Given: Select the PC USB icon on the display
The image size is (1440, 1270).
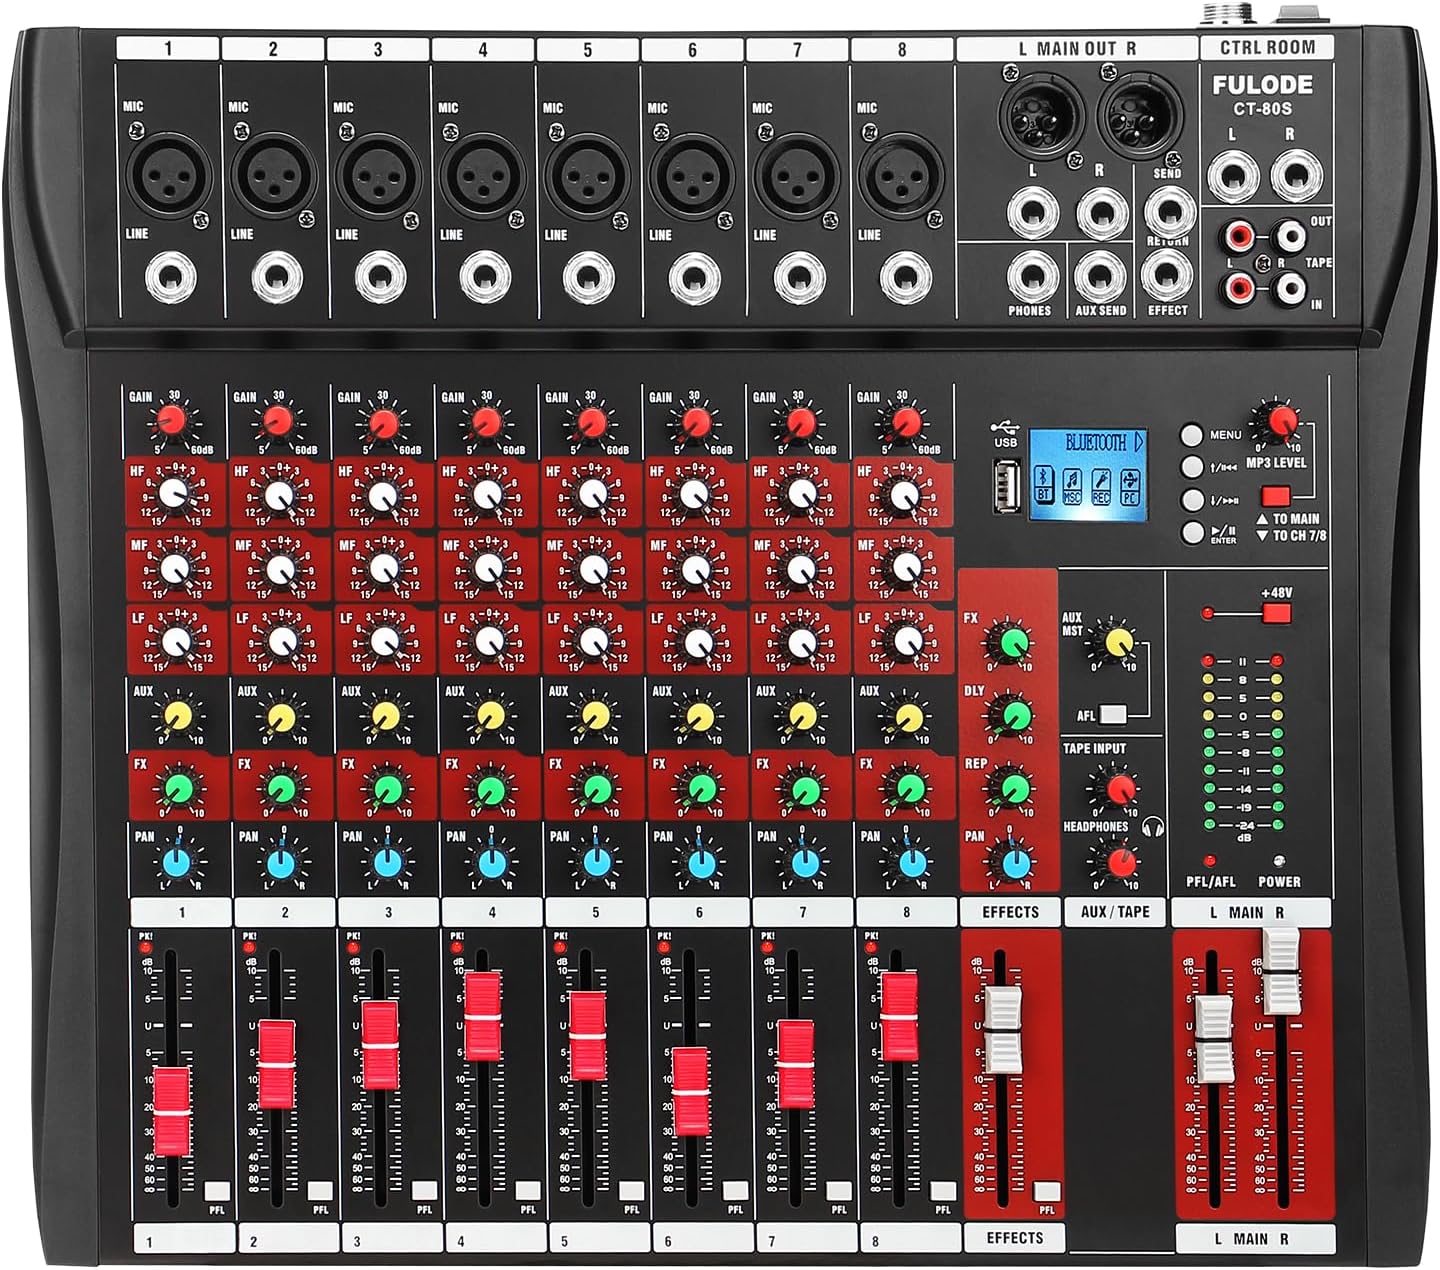Looking at the screenshot, I should 1131,484.
